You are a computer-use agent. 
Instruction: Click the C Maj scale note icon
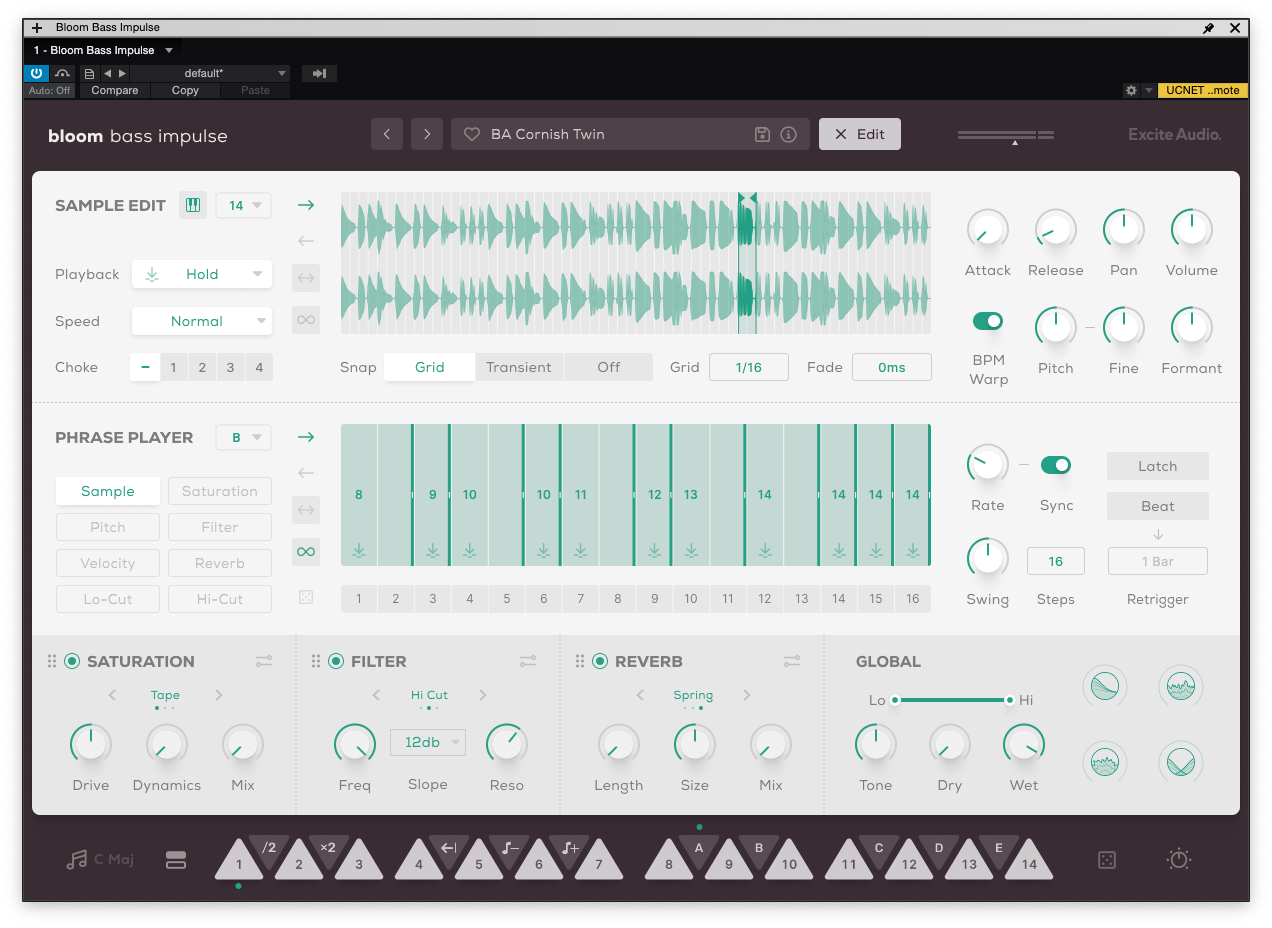(76, 860)
